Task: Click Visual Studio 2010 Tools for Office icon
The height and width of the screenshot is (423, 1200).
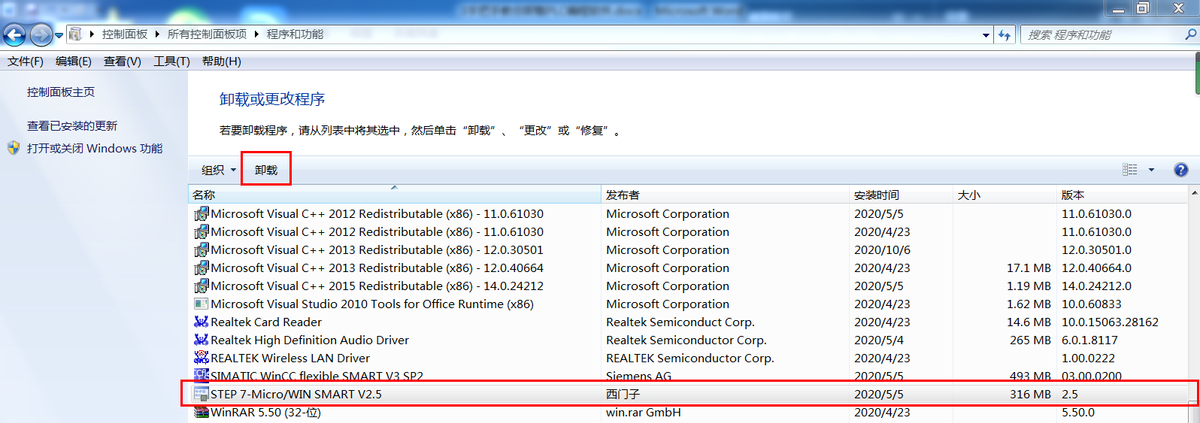Action: coord(201,304)
